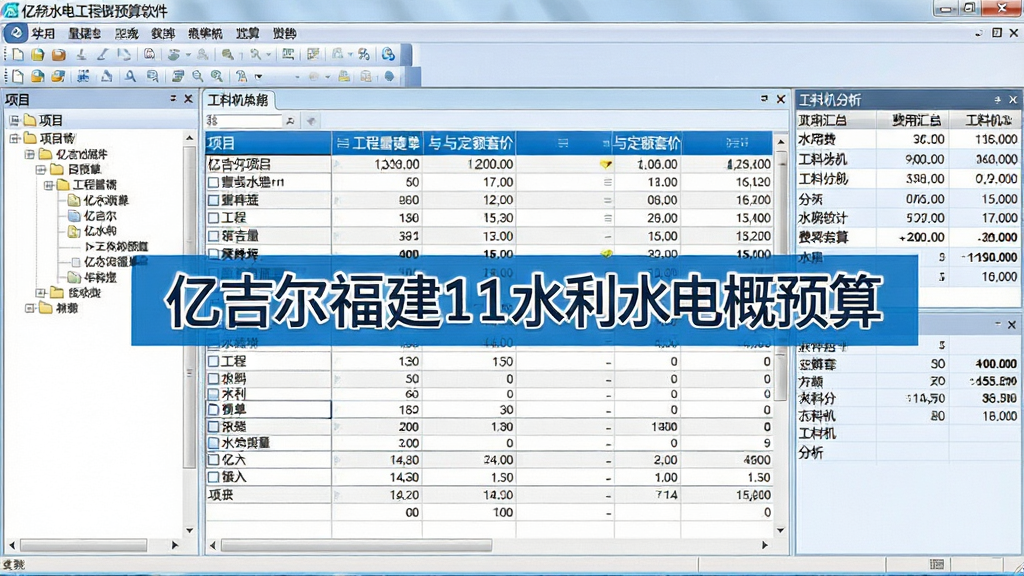Open the first menu right of the logo
Viewport: 1024px width, 576px height.
coord(43,33)
